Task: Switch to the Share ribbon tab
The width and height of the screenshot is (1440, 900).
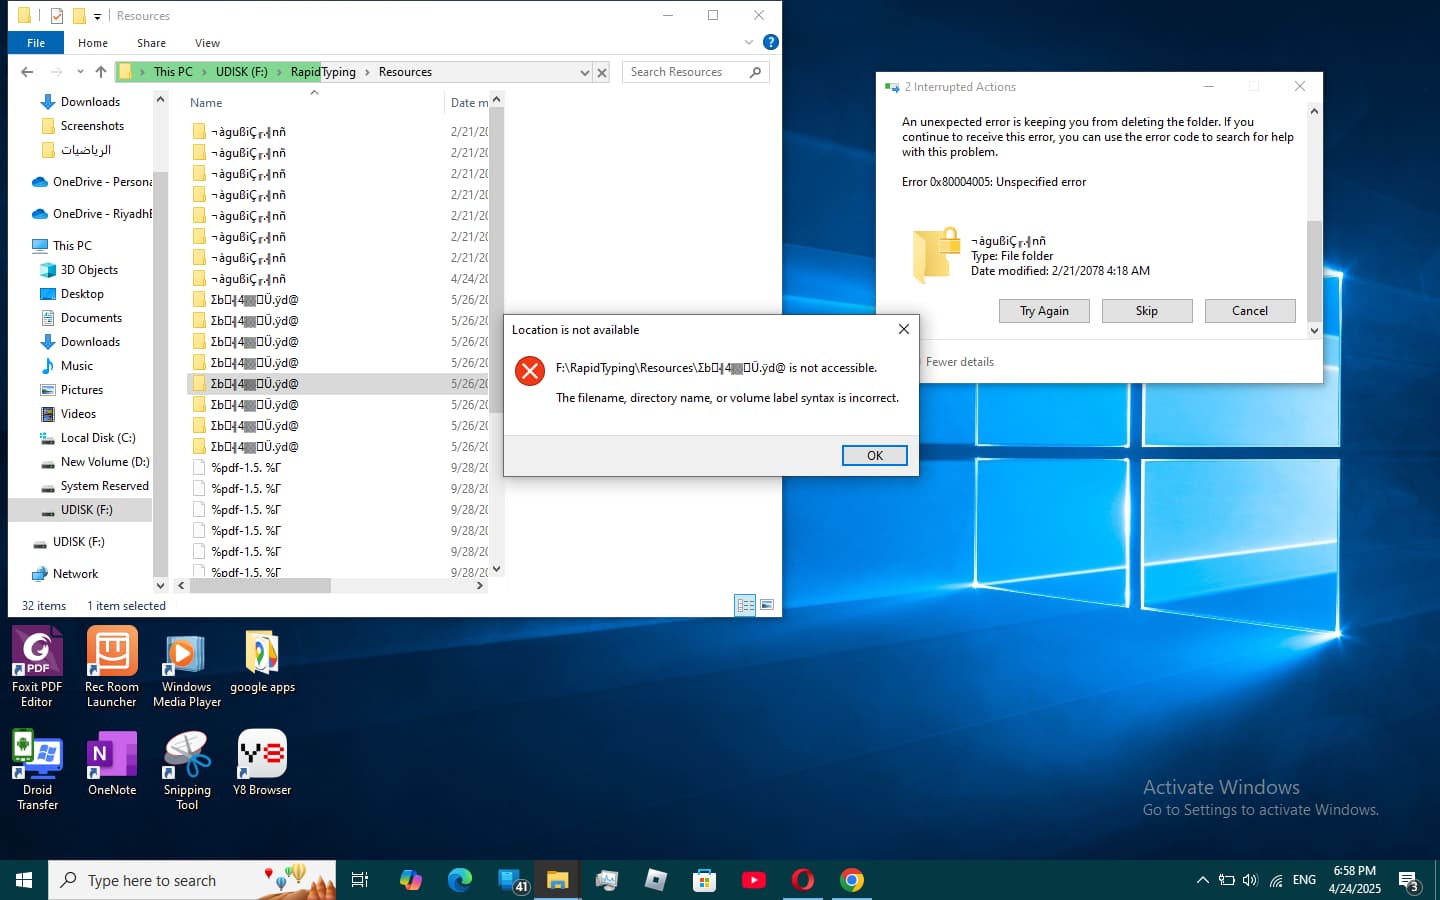Action: [x=152, y=43]
